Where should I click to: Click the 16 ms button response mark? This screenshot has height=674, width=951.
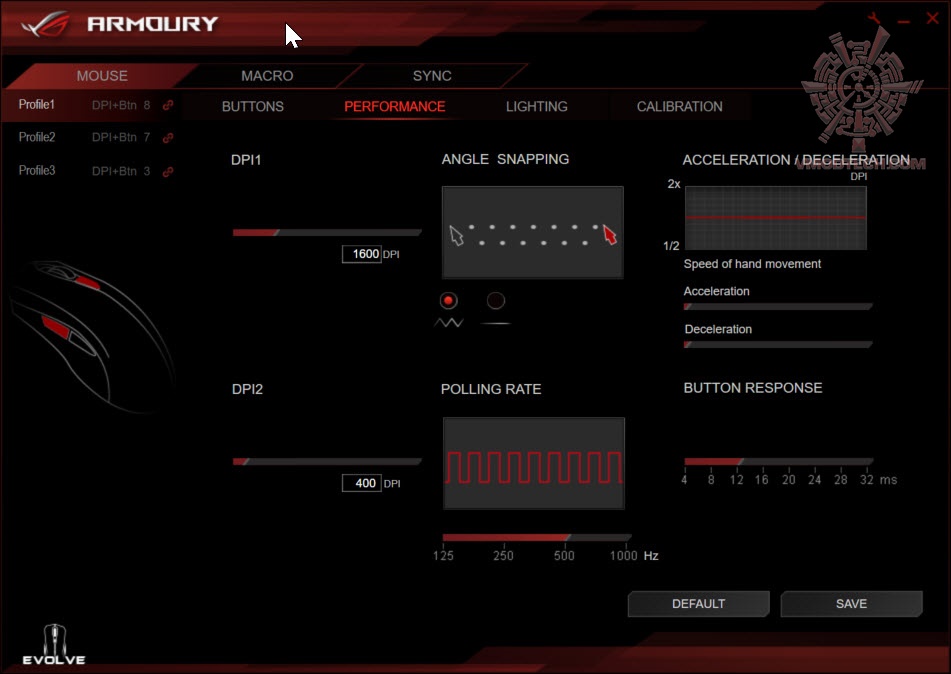(x=762, y=480)
